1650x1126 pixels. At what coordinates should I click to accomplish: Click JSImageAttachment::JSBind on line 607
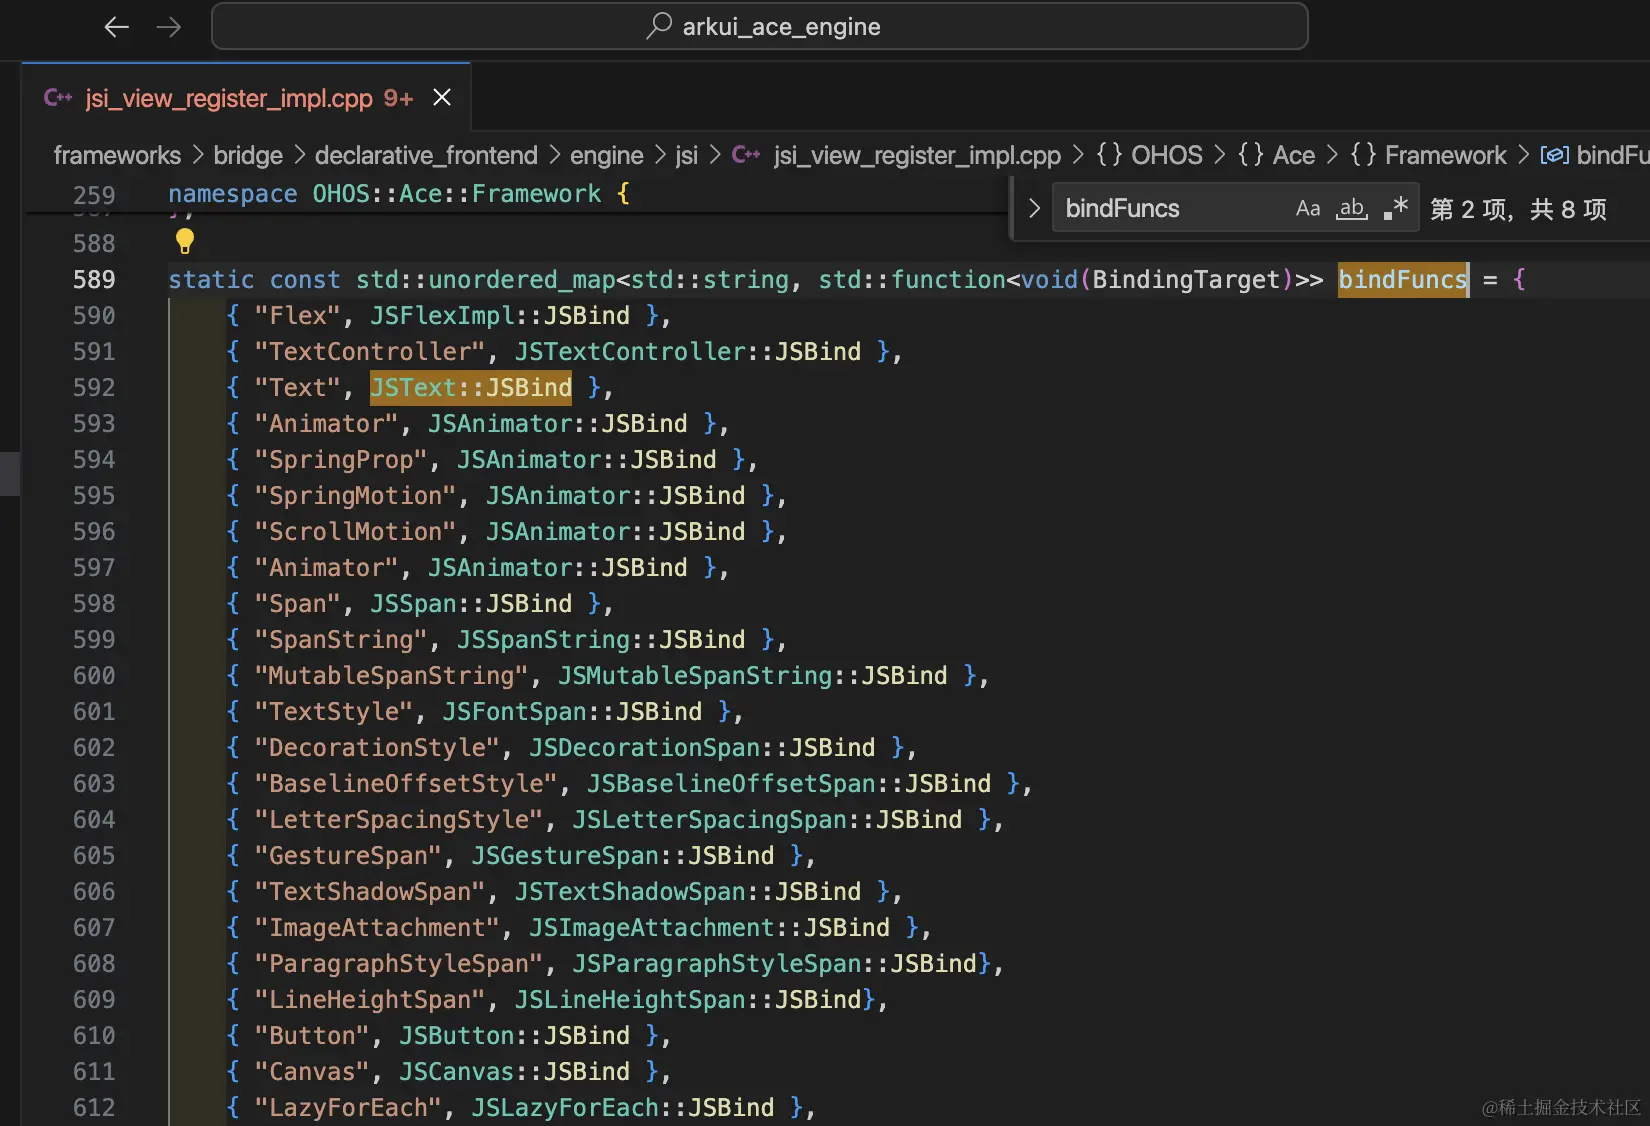tap(710, 927)
